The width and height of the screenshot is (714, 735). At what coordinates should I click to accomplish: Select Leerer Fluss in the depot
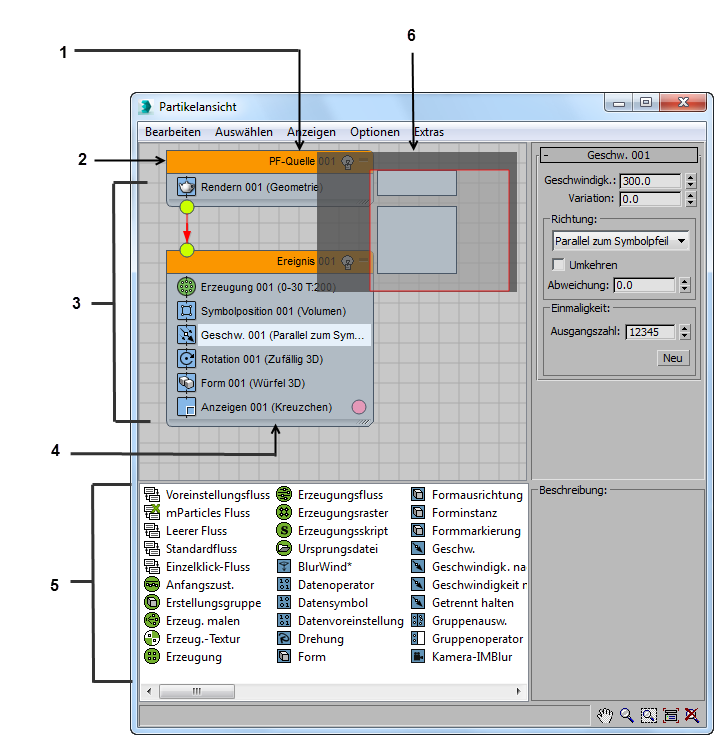coord(186,531)
